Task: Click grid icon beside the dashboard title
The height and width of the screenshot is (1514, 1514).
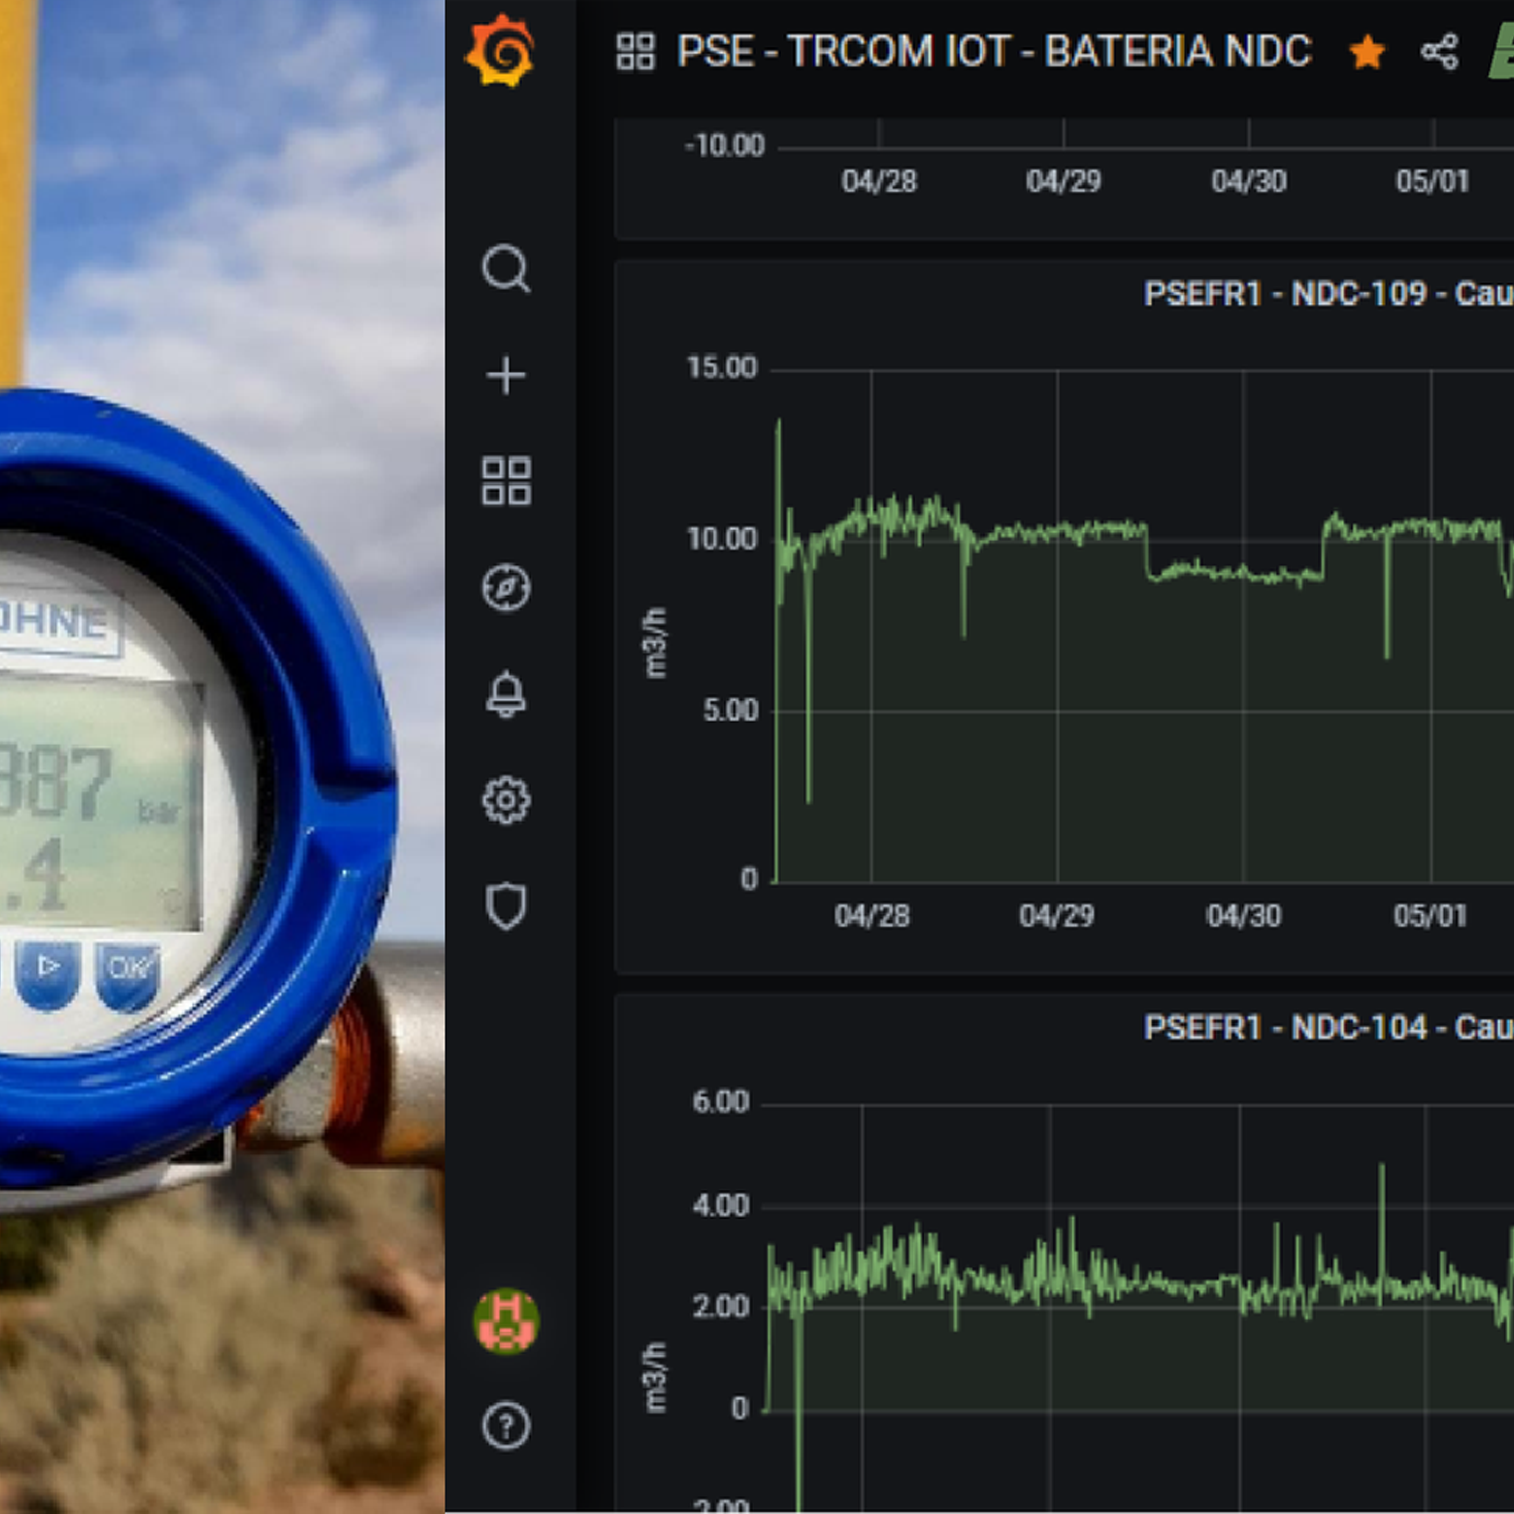Action: click(635, 52)
